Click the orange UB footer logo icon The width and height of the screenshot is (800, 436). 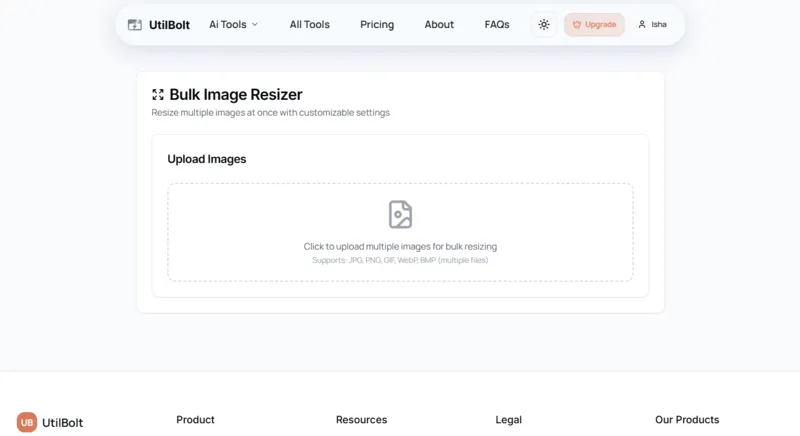[27, 422]
